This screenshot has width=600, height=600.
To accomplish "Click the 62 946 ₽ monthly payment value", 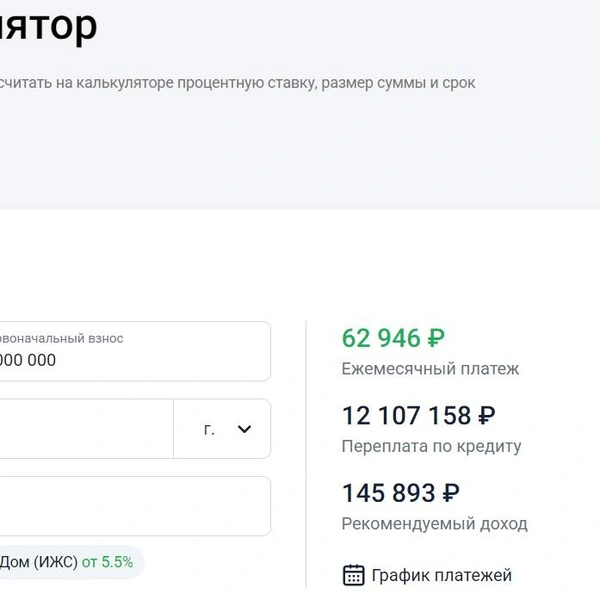I will click(x=393, y=338).
